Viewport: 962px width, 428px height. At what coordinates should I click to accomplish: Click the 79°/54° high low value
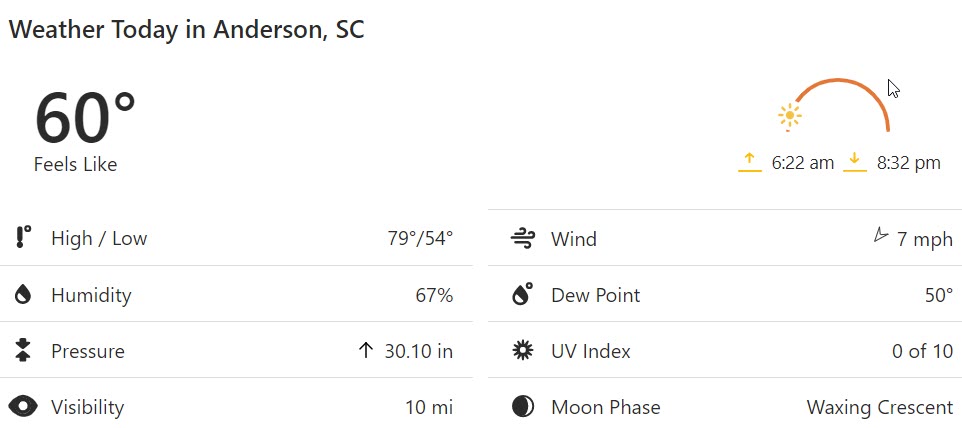pos(420,238)
